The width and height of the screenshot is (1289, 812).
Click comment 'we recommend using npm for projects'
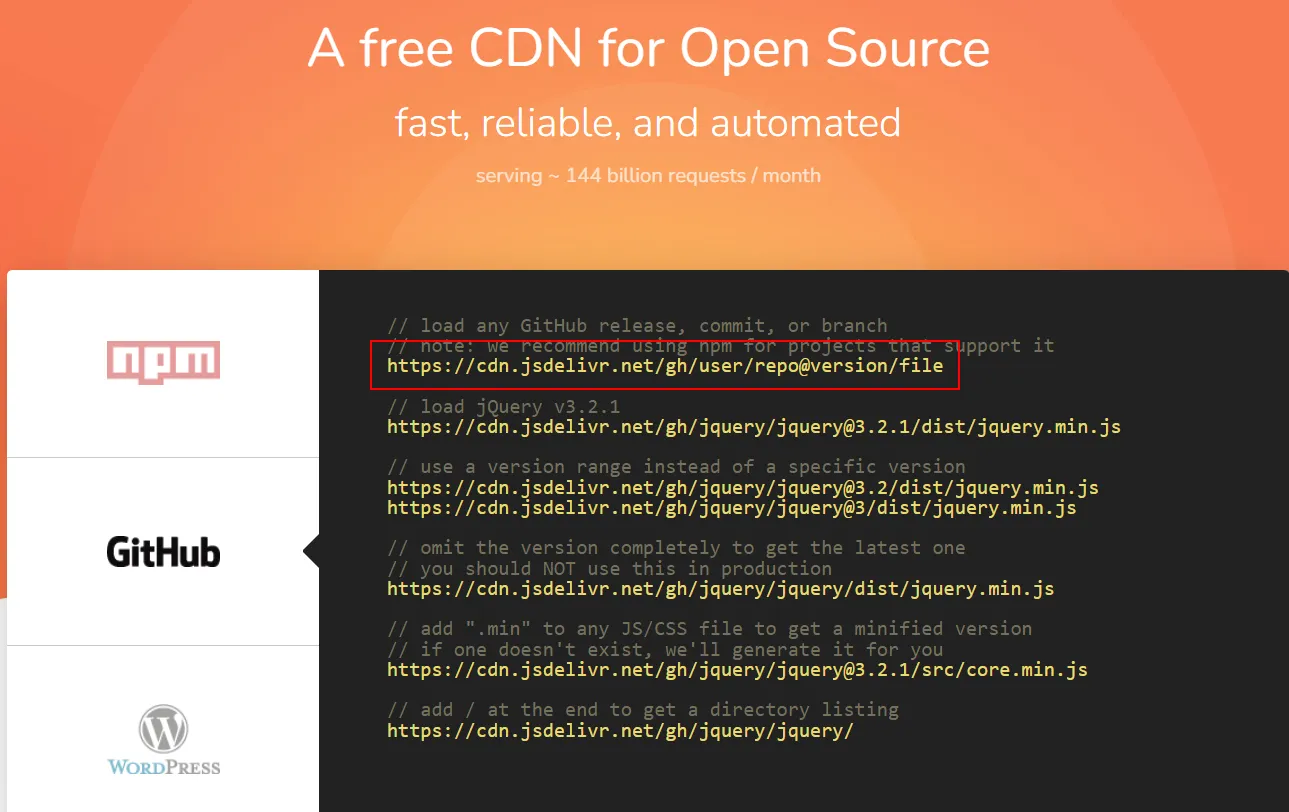[x=720, y=345]
